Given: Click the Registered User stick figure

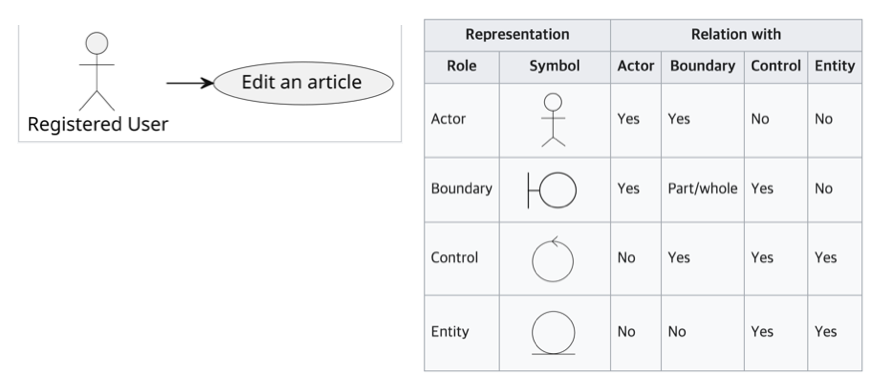Looking at the screenshot, I should click(97, 72).
